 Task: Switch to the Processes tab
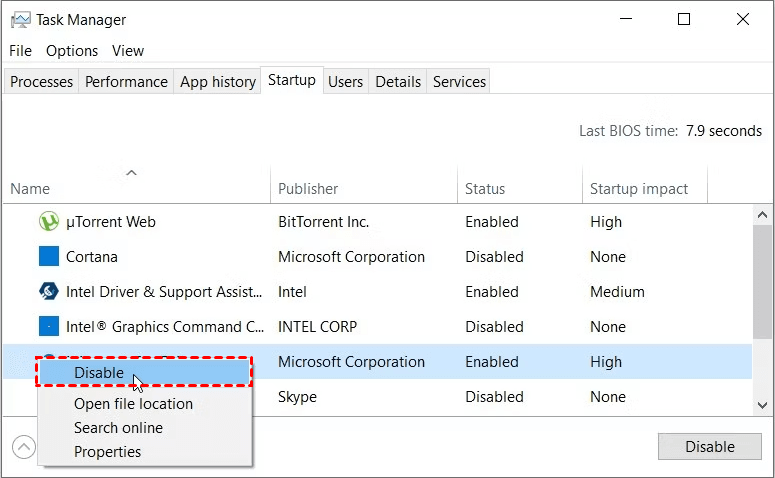click(42, 82)
